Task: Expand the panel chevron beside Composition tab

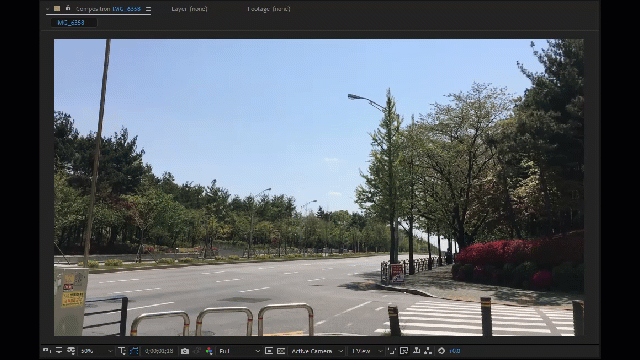Action: click(48, 9)
